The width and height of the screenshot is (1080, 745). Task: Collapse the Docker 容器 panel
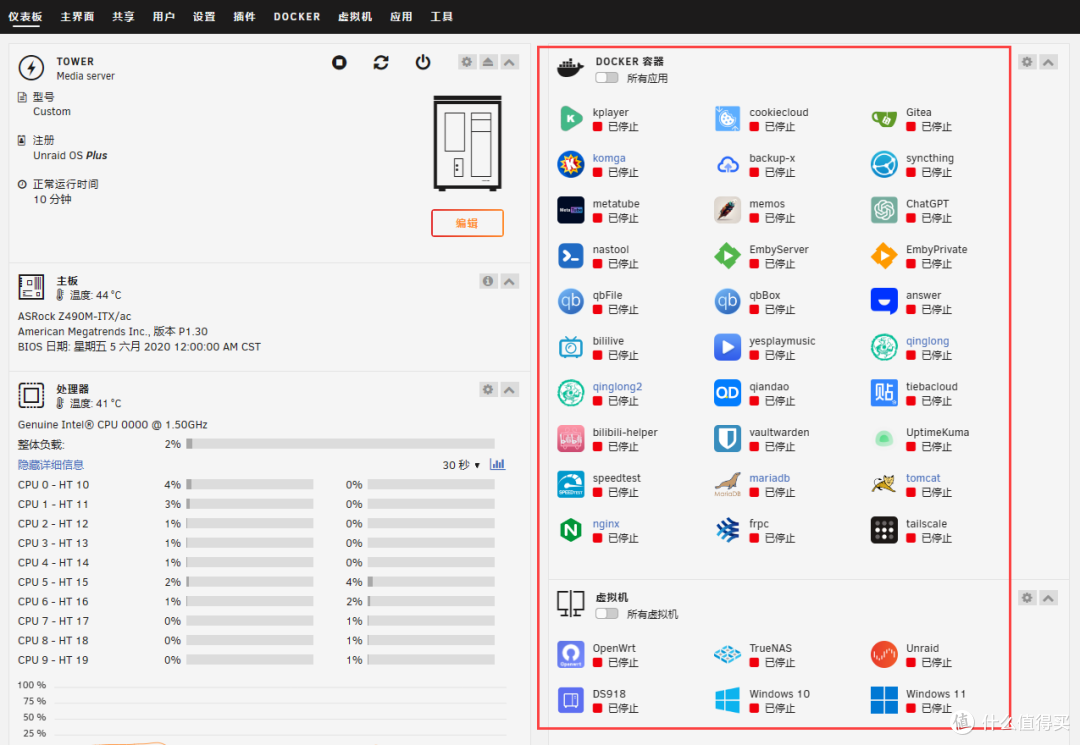(x=1048, y=62)
